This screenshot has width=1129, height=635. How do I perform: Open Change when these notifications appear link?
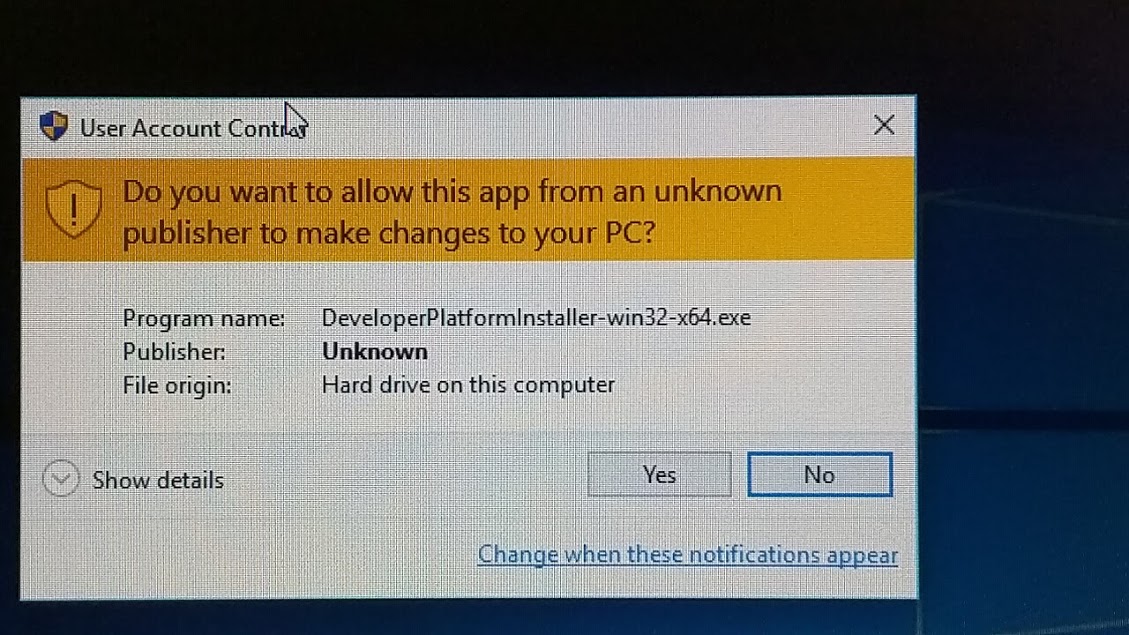pyautogui.click(x=688, y=555)
